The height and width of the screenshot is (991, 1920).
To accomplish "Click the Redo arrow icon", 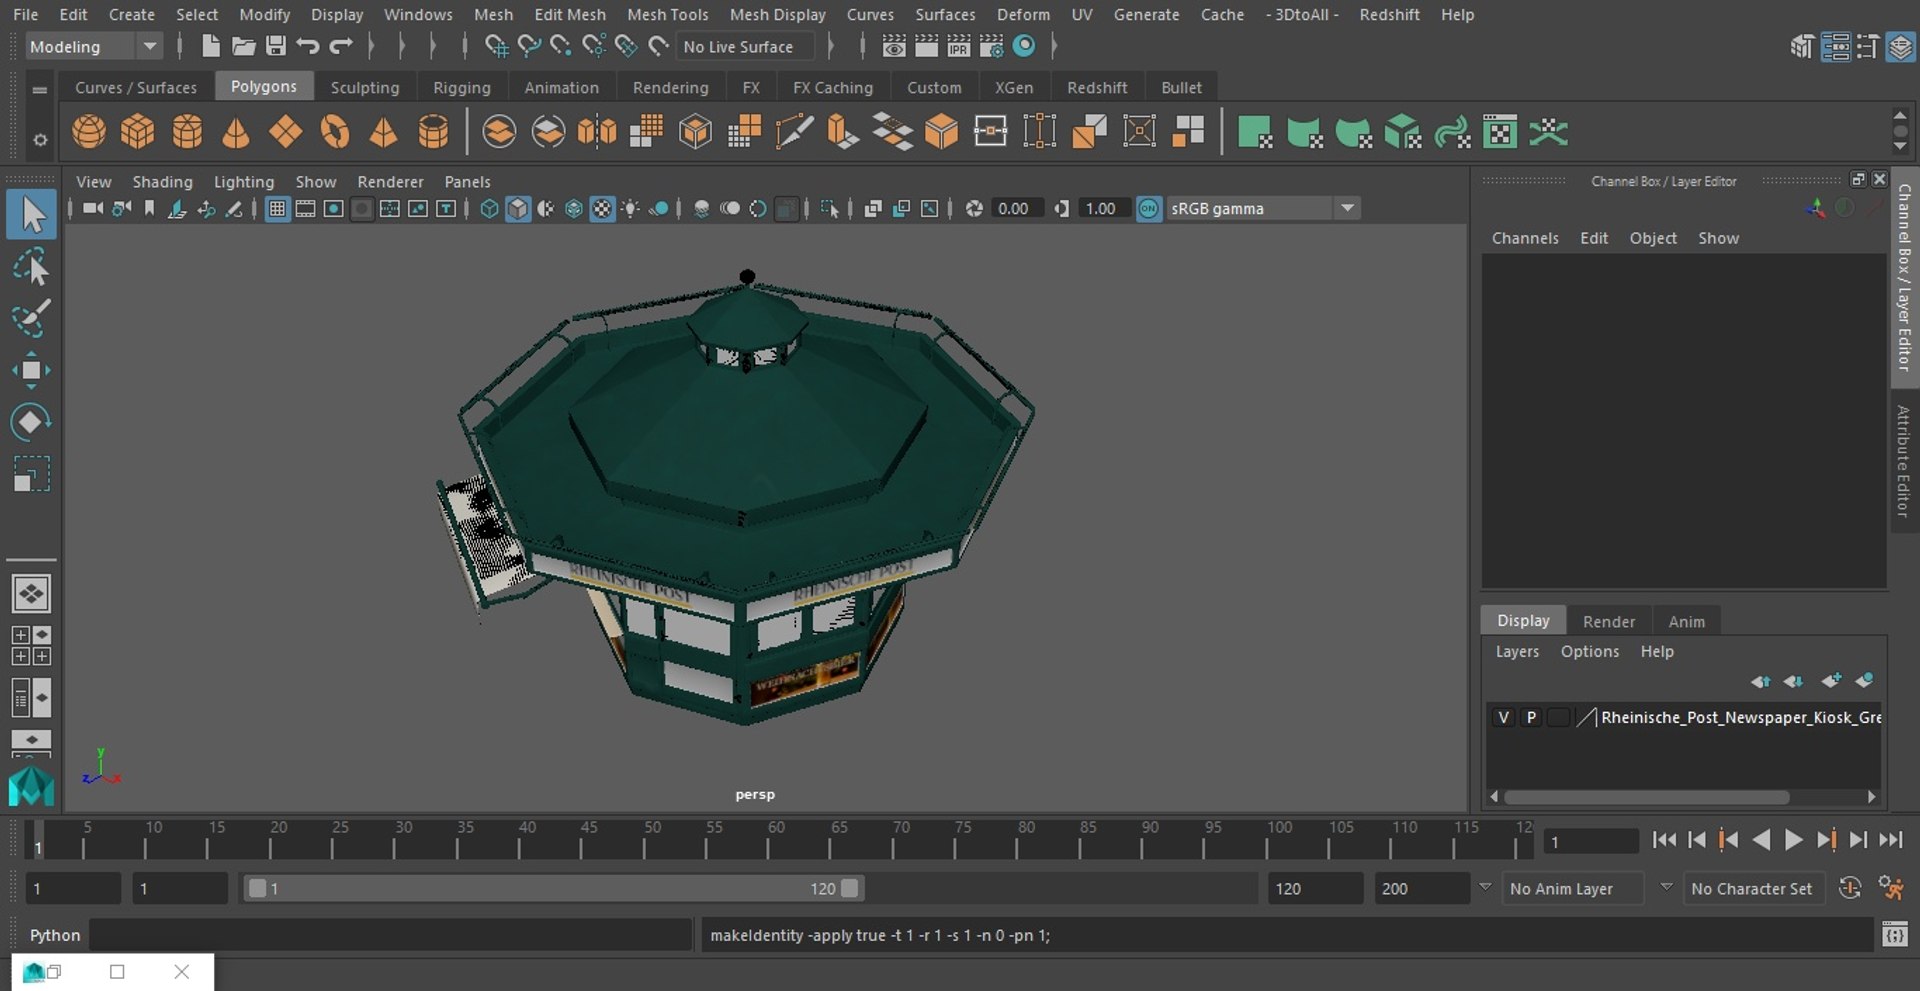I will point(341,46).
